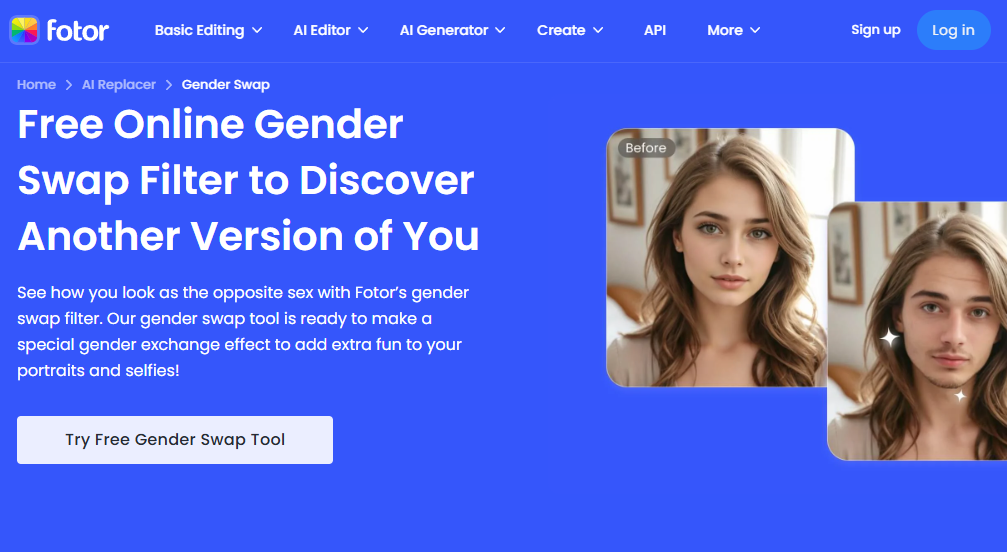The image size is (1007, 552).
Task: Click the small sparkle icon near the portrait's chin
Action: coord(959,396)
